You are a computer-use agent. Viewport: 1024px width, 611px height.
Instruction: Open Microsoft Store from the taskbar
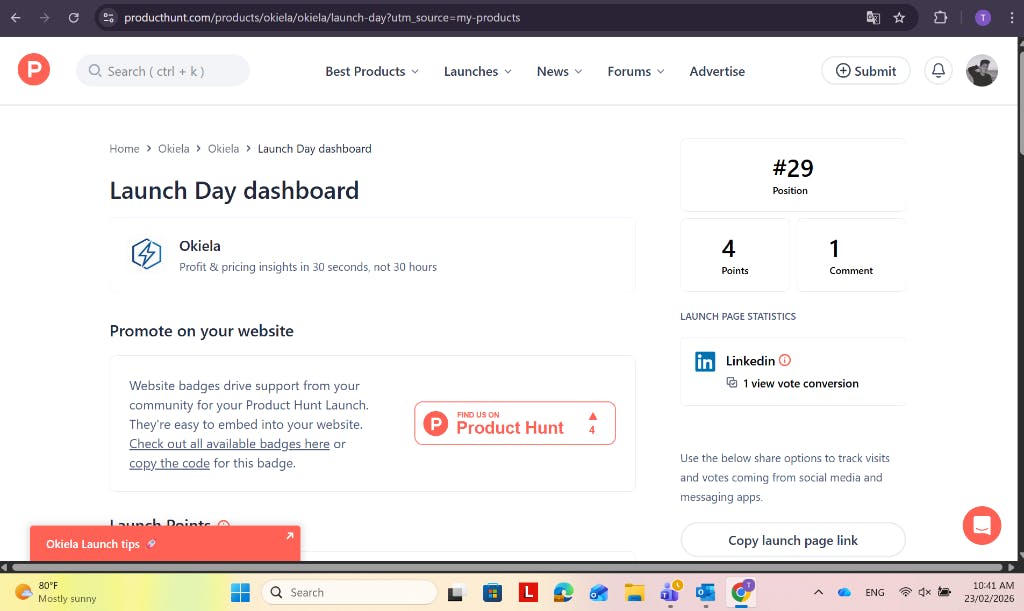[x=492, y=592]
